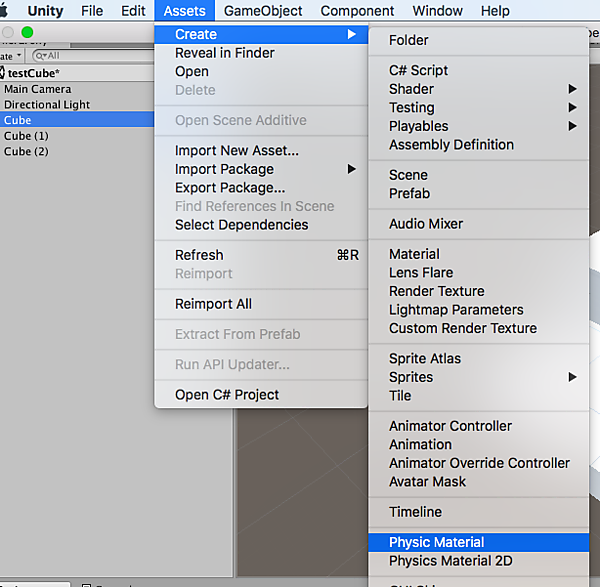
Task: Select Cube (2) in Hierarchy
Action: click(x=77, y=152)
